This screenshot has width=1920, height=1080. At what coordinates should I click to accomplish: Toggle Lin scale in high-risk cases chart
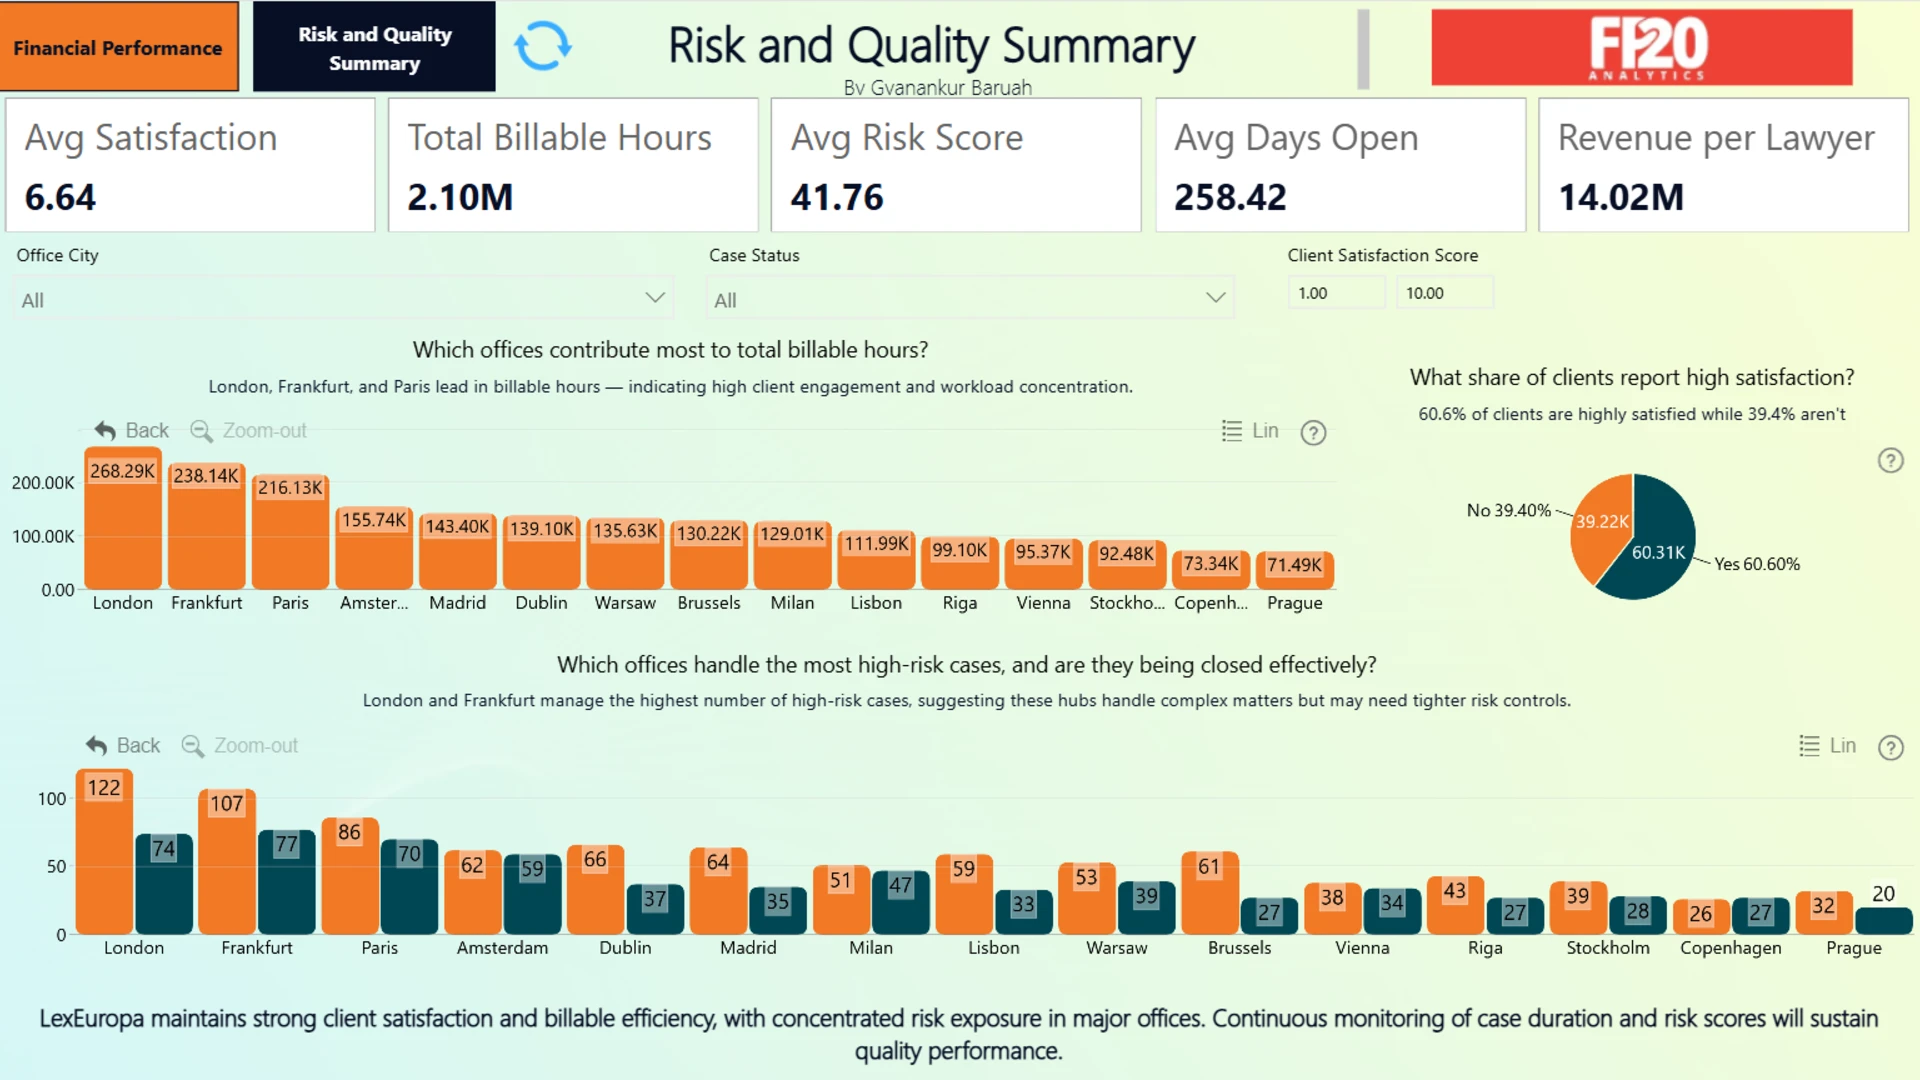1827,746
